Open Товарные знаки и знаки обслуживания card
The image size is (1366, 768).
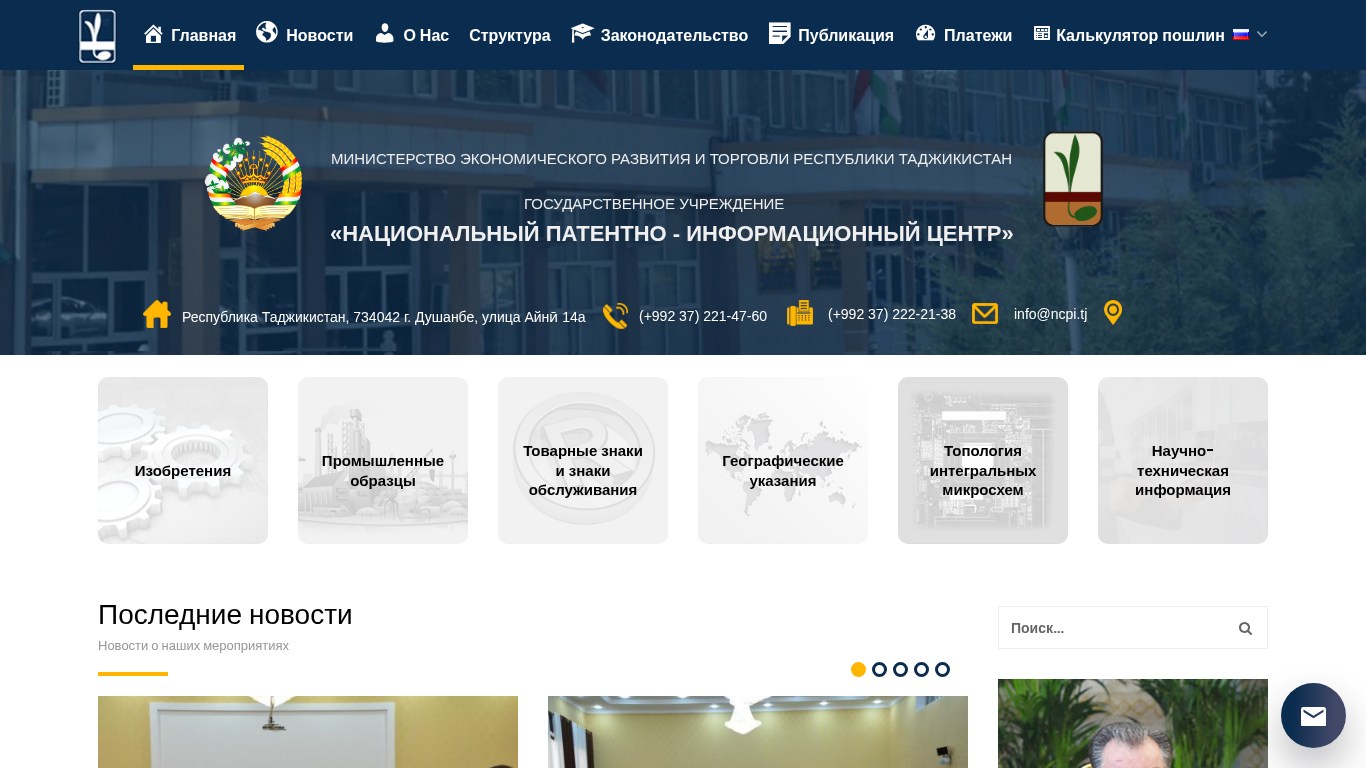coord(583,460)
